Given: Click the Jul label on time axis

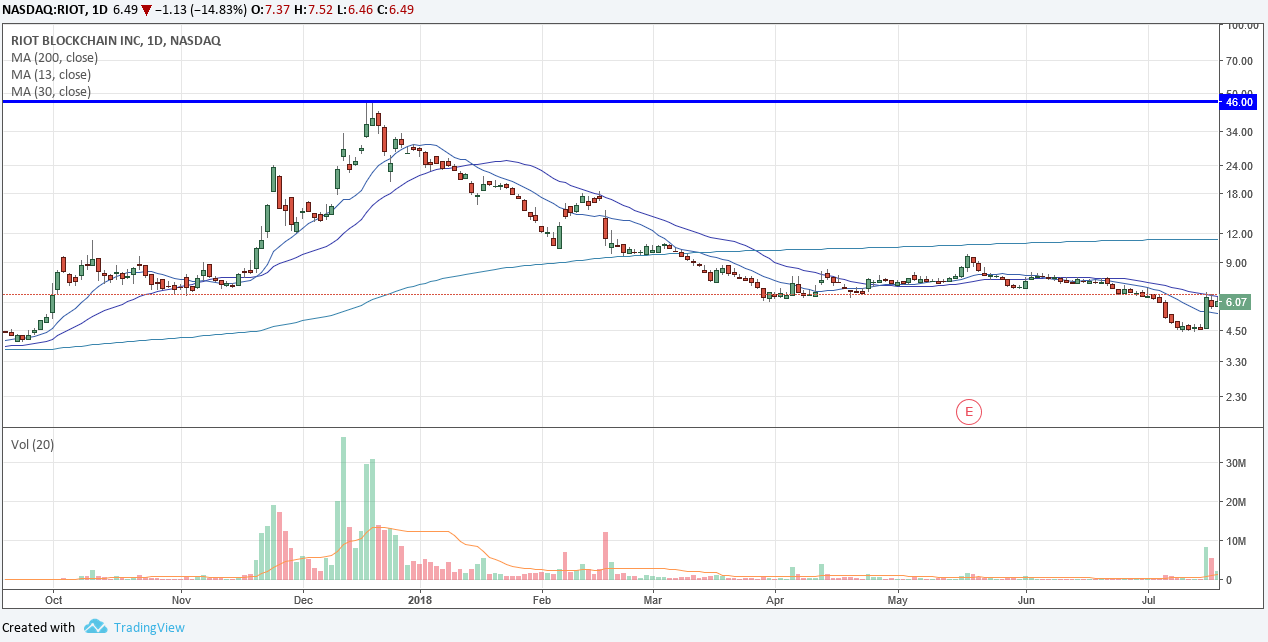Looking at the screenshot, I should pos(1149,601).
